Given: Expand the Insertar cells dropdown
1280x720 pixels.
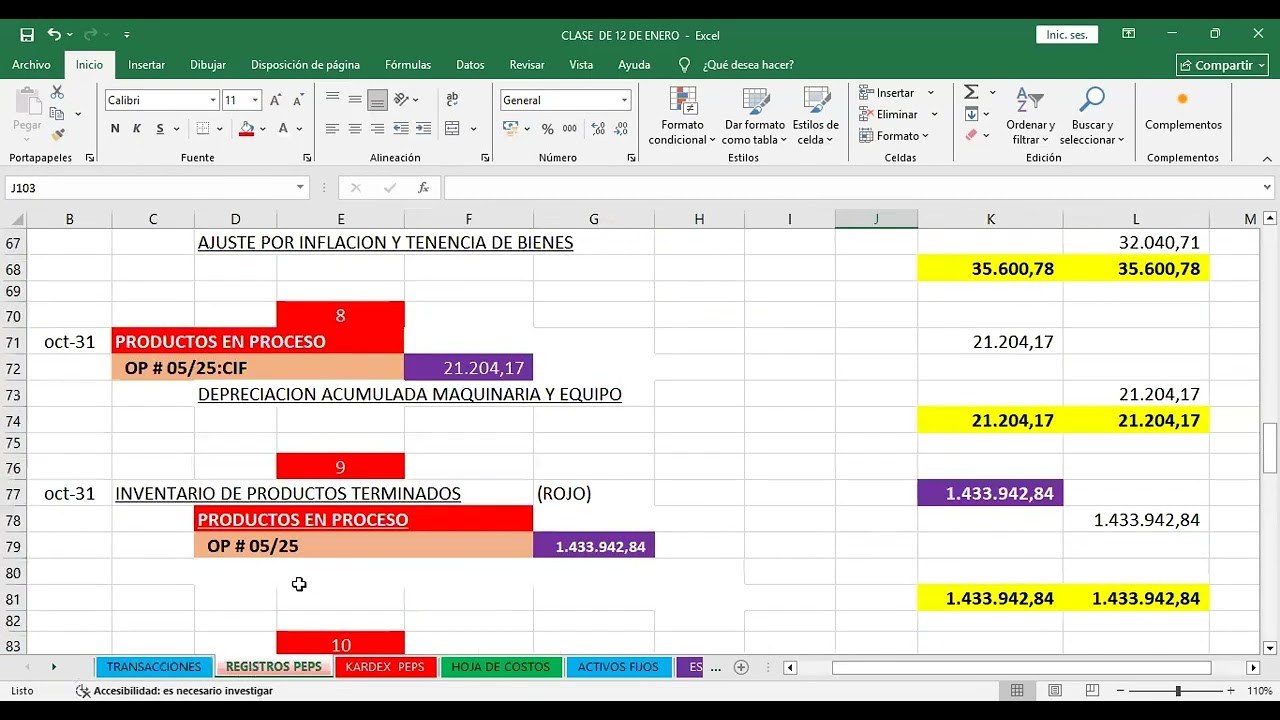Looking at the screenshot, I should point(931,93).
